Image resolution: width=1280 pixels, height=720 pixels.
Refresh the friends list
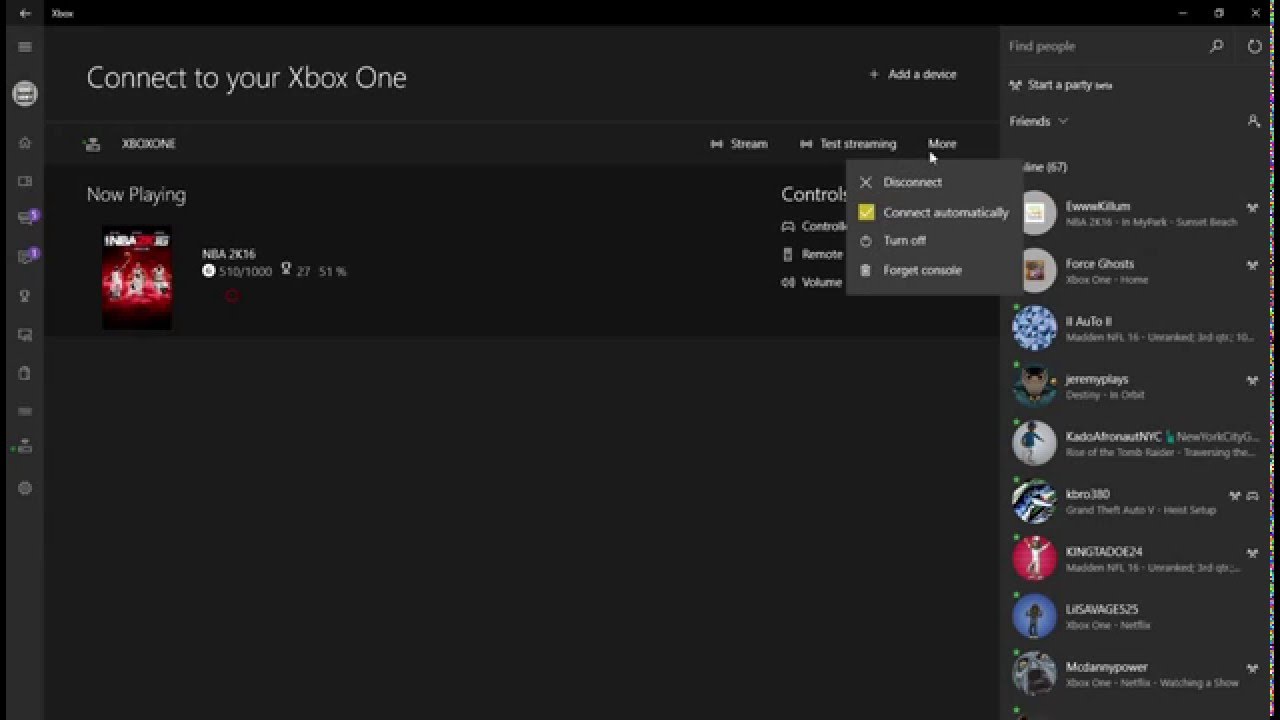pos(1254,46)
